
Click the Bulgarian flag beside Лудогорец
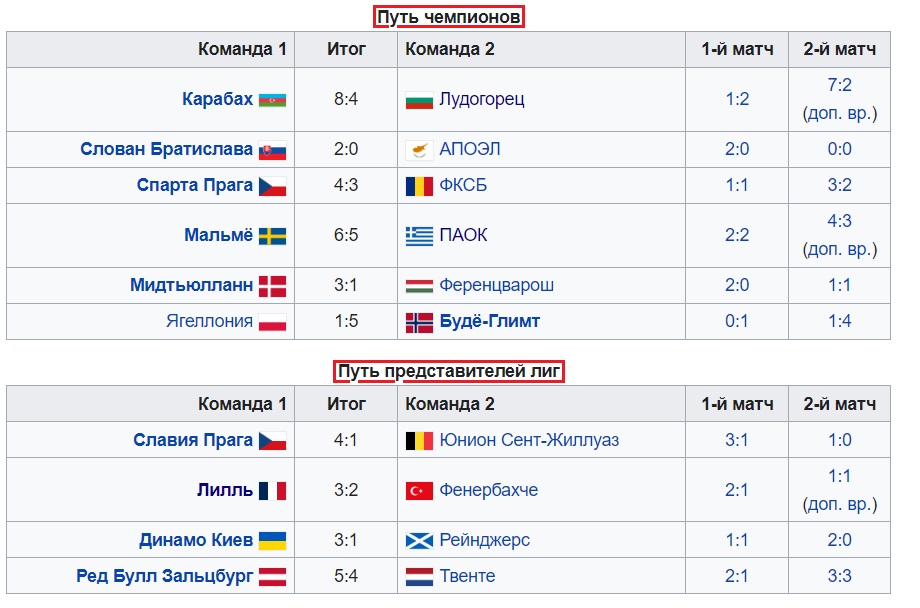pos(419,100)
